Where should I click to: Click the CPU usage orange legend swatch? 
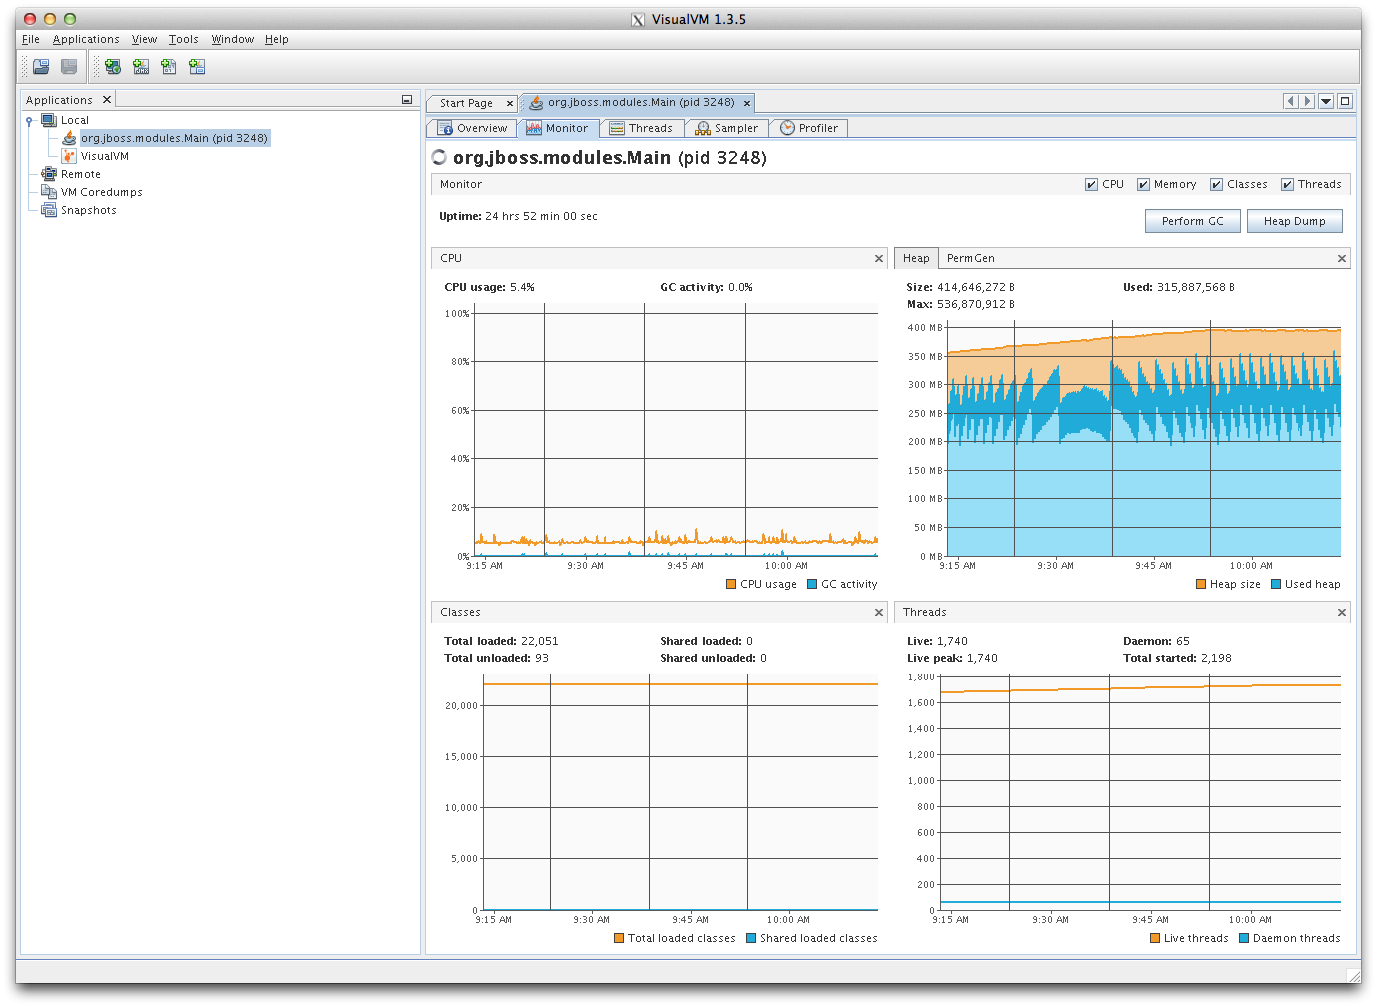pyautogui.click(x=731, y=584)
